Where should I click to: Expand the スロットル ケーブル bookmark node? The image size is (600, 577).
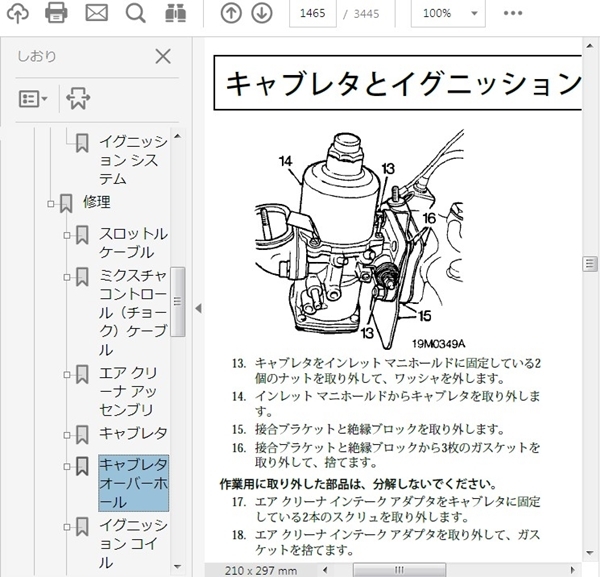67,235
